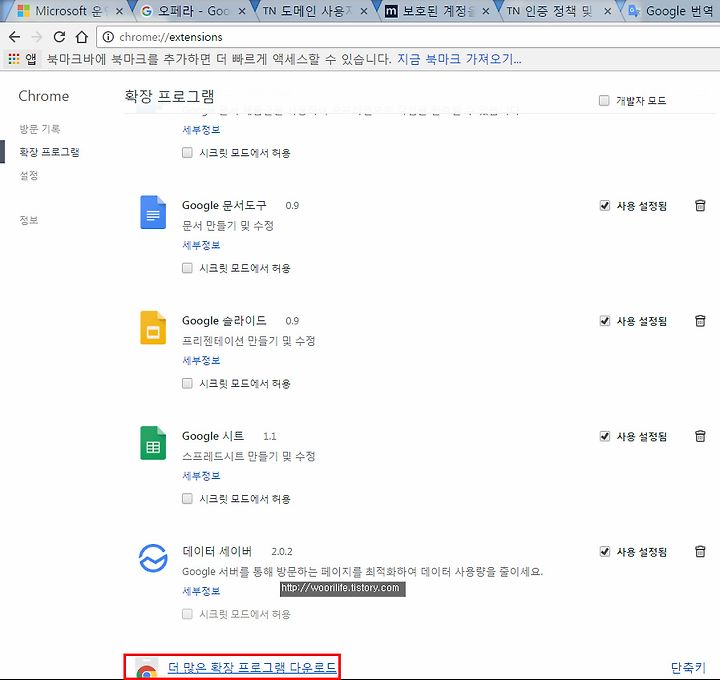Open 세부정보 for the topmost extension
This screenshot has height=680, width=720.
pyautogui.click(x=201, y=130)
